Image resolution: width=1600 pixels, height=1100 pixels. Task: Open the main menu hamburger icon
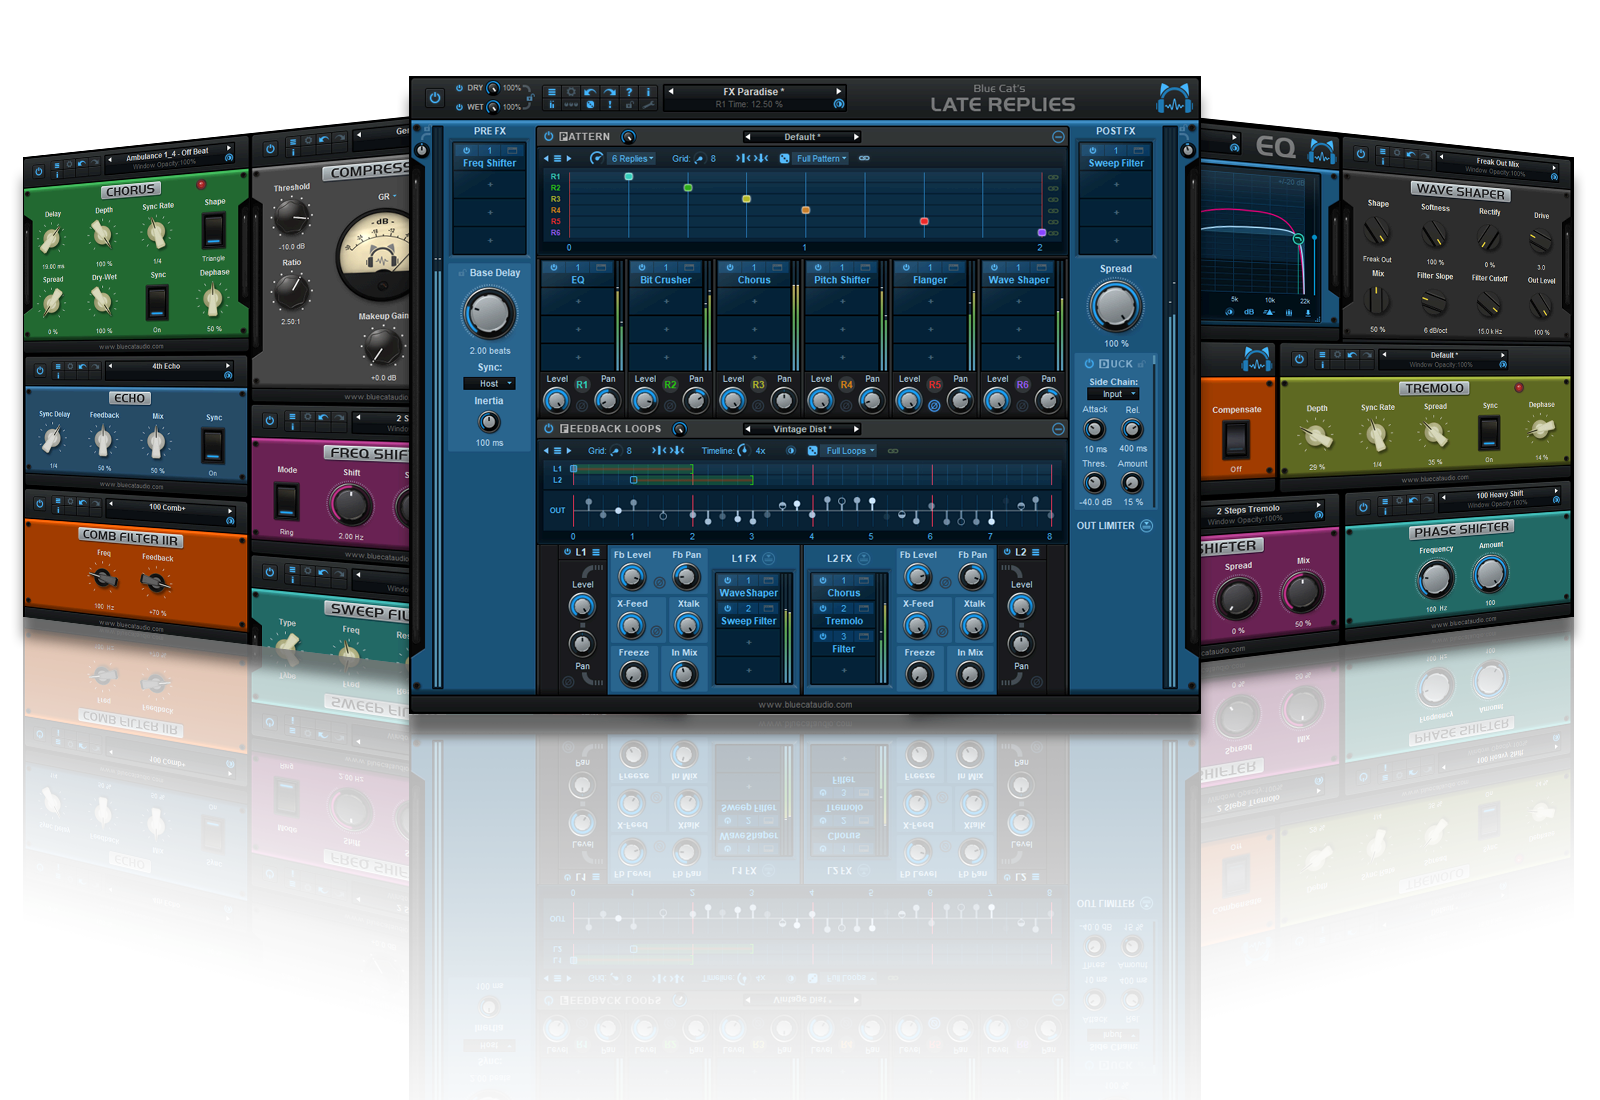pos(551,92)
